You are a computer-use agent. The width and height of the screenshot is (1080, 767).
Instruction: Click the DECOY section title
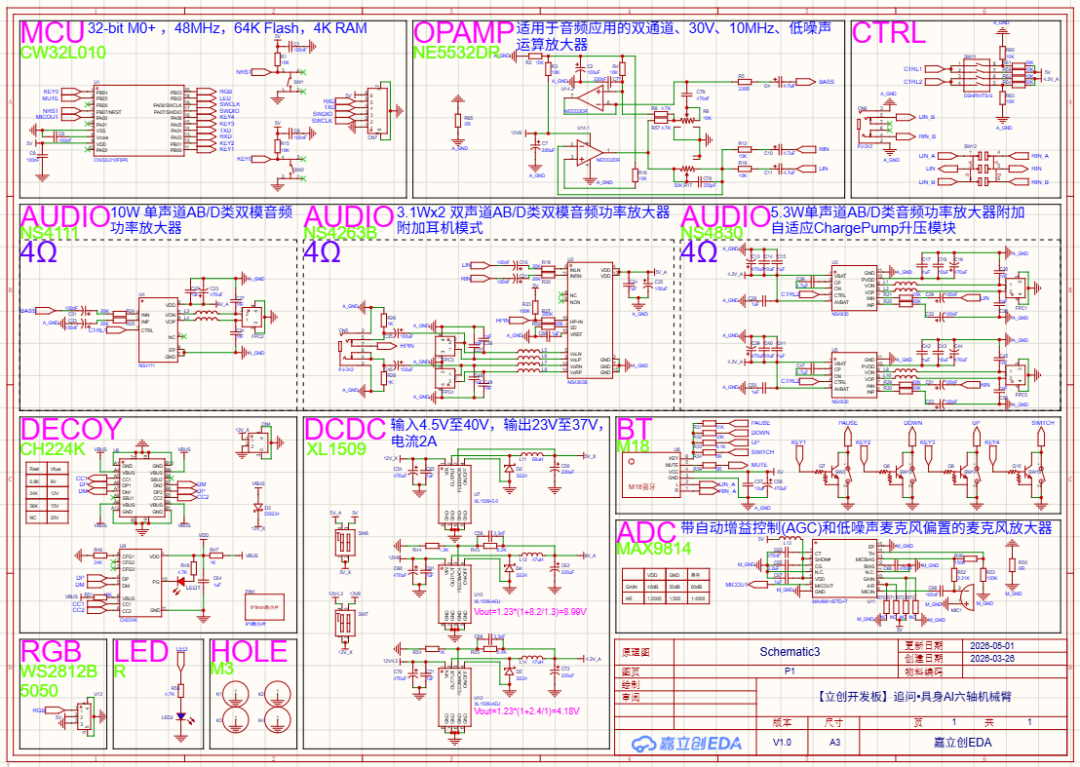pyautogui.click(x=72, y=430)
